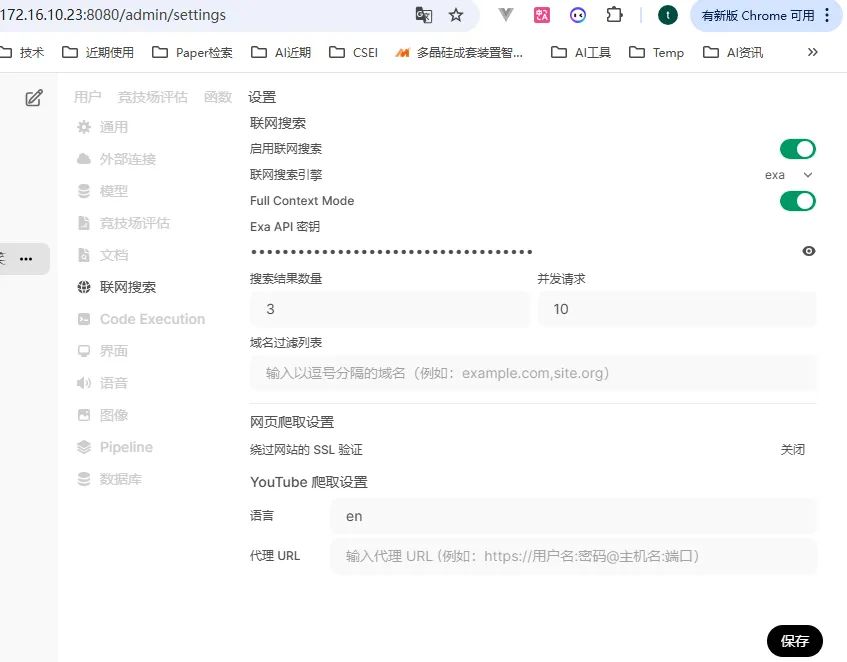Toggle 绕过网站的 SSL 验证 关闭 button
The height and width of the screenshot is (662, 847).
pos(792,450)
